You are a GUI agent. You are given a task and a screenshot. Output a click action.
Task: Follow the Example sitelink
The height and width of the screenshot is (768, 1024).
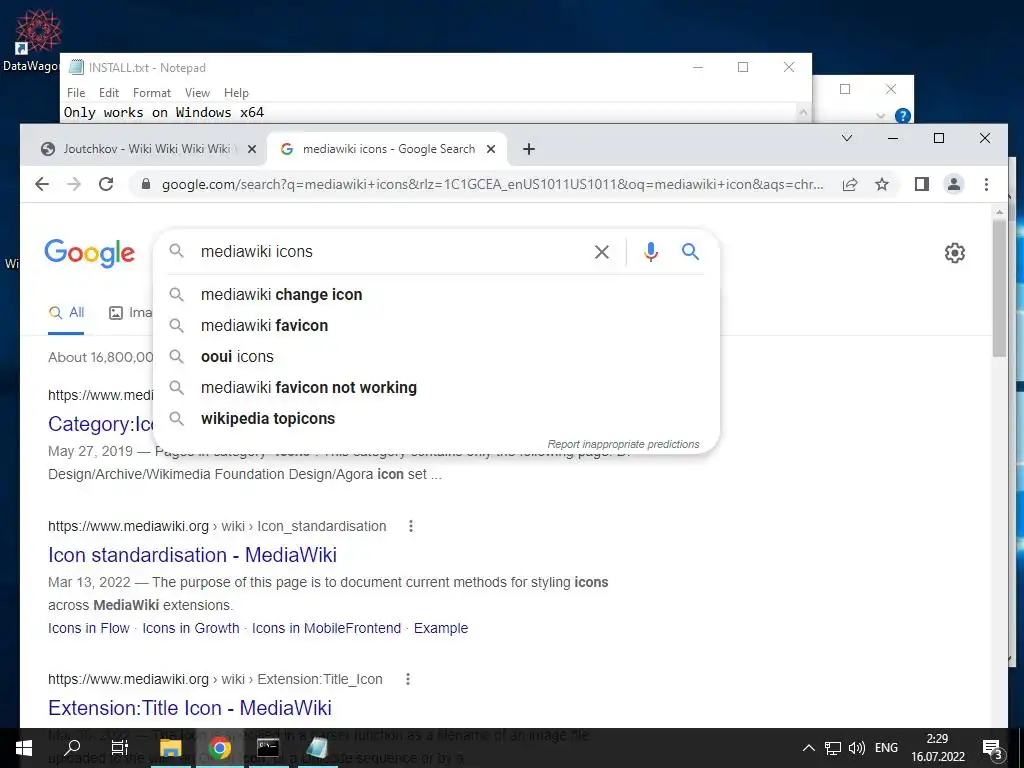(x=441, y=628)
